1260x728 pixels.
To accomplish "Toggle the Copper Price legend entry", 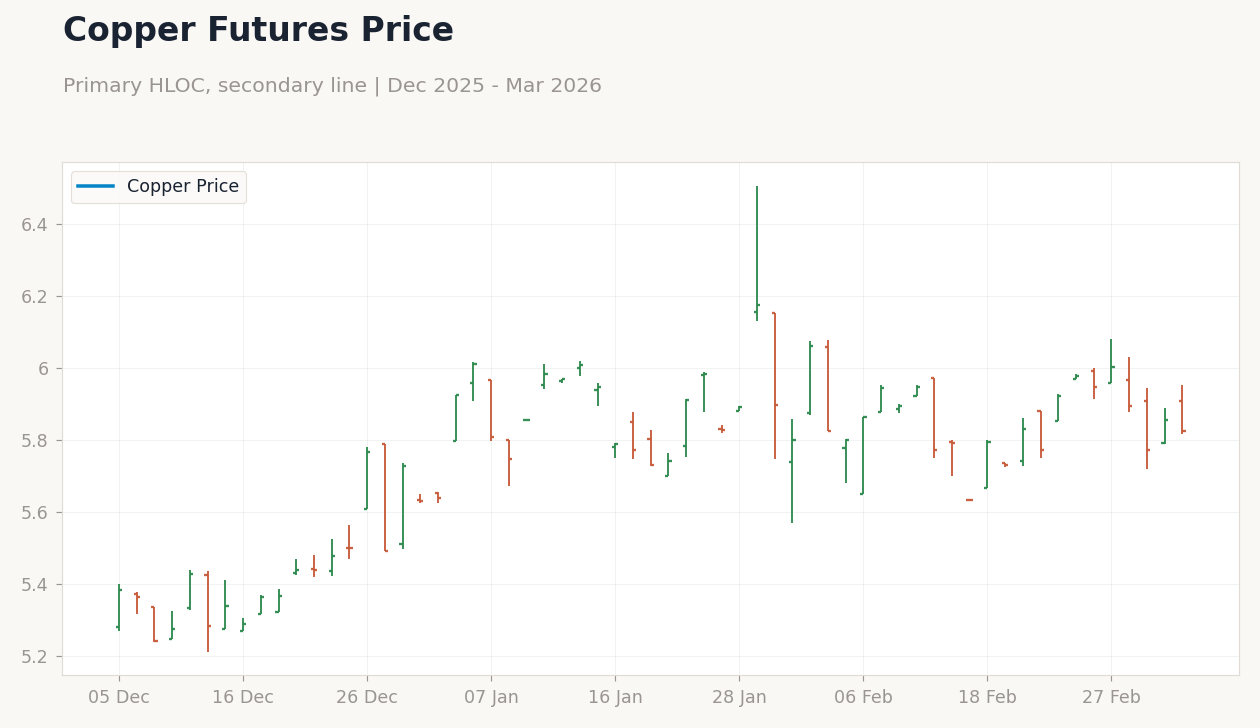I will pos(158,187).
